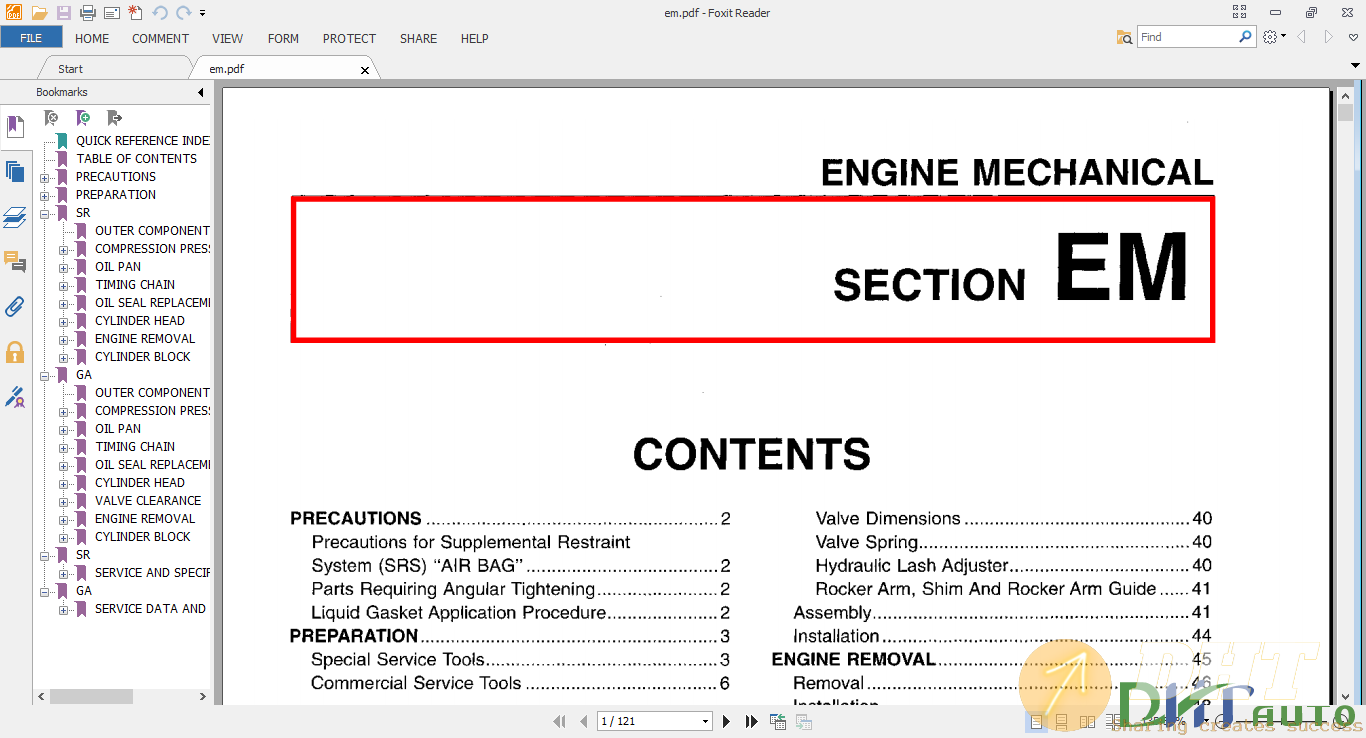Click the Save floppy disk icon
Screen dimensions: 1366x738
[x=64, y=13]
